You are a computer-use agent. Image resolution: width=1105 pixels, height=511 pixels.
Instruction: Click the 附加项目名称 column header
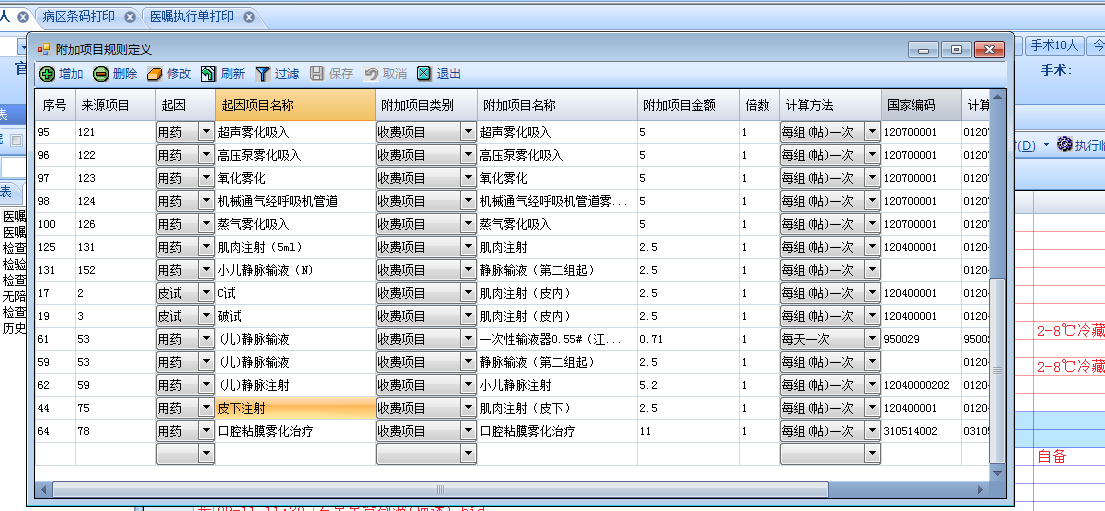(557, 105)
